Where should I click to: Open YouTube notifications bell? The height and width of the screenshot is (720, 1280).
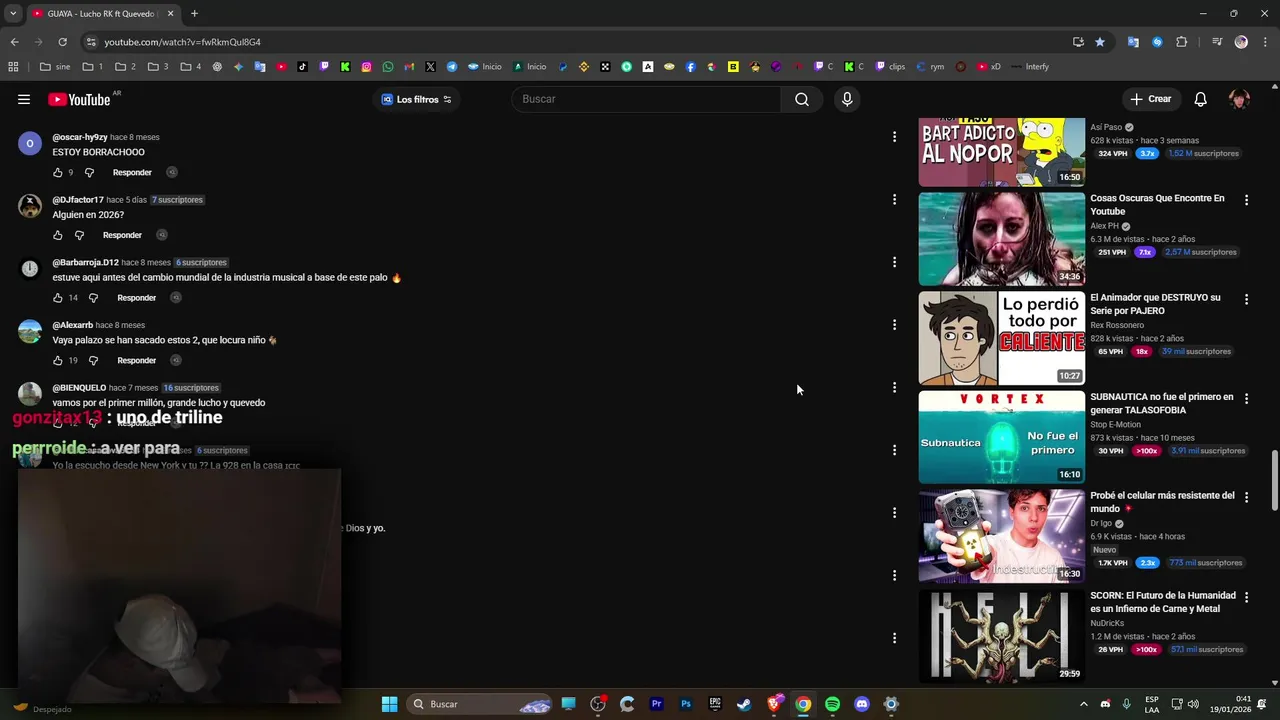click(x=1201, y=99)
